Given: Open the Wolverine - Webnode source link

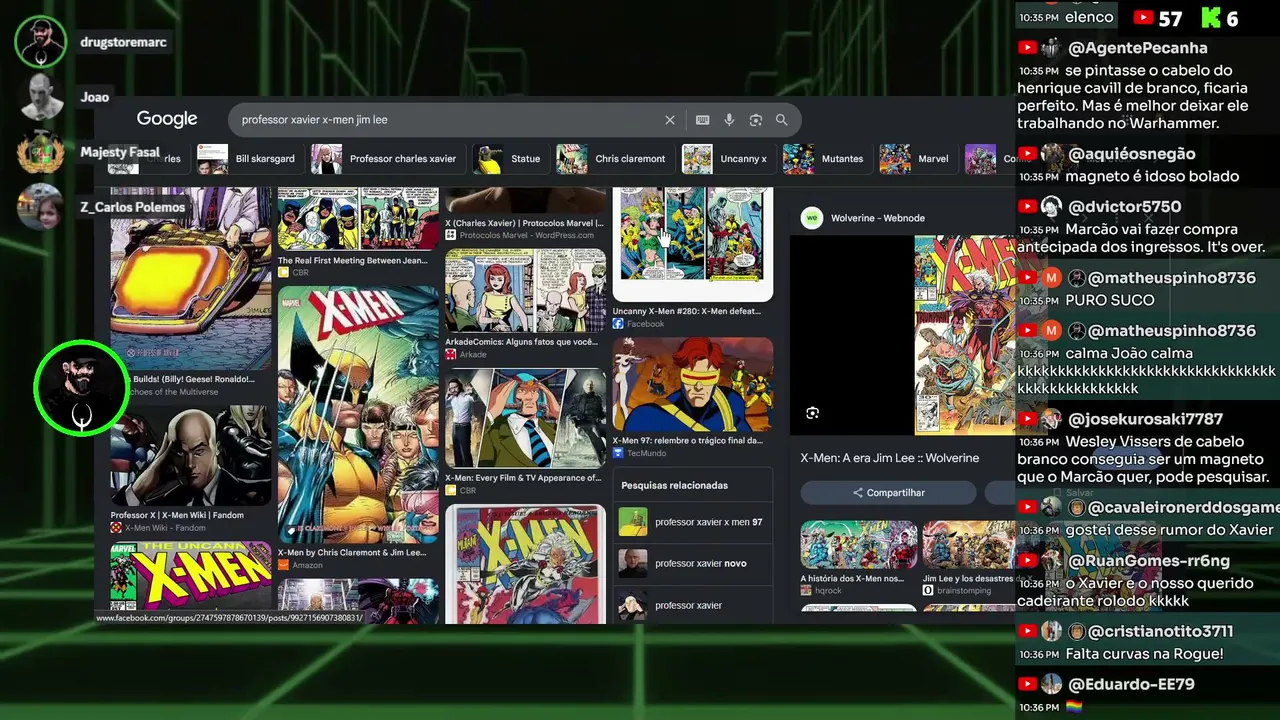Looking at the screenshot, I should point(877,218).
